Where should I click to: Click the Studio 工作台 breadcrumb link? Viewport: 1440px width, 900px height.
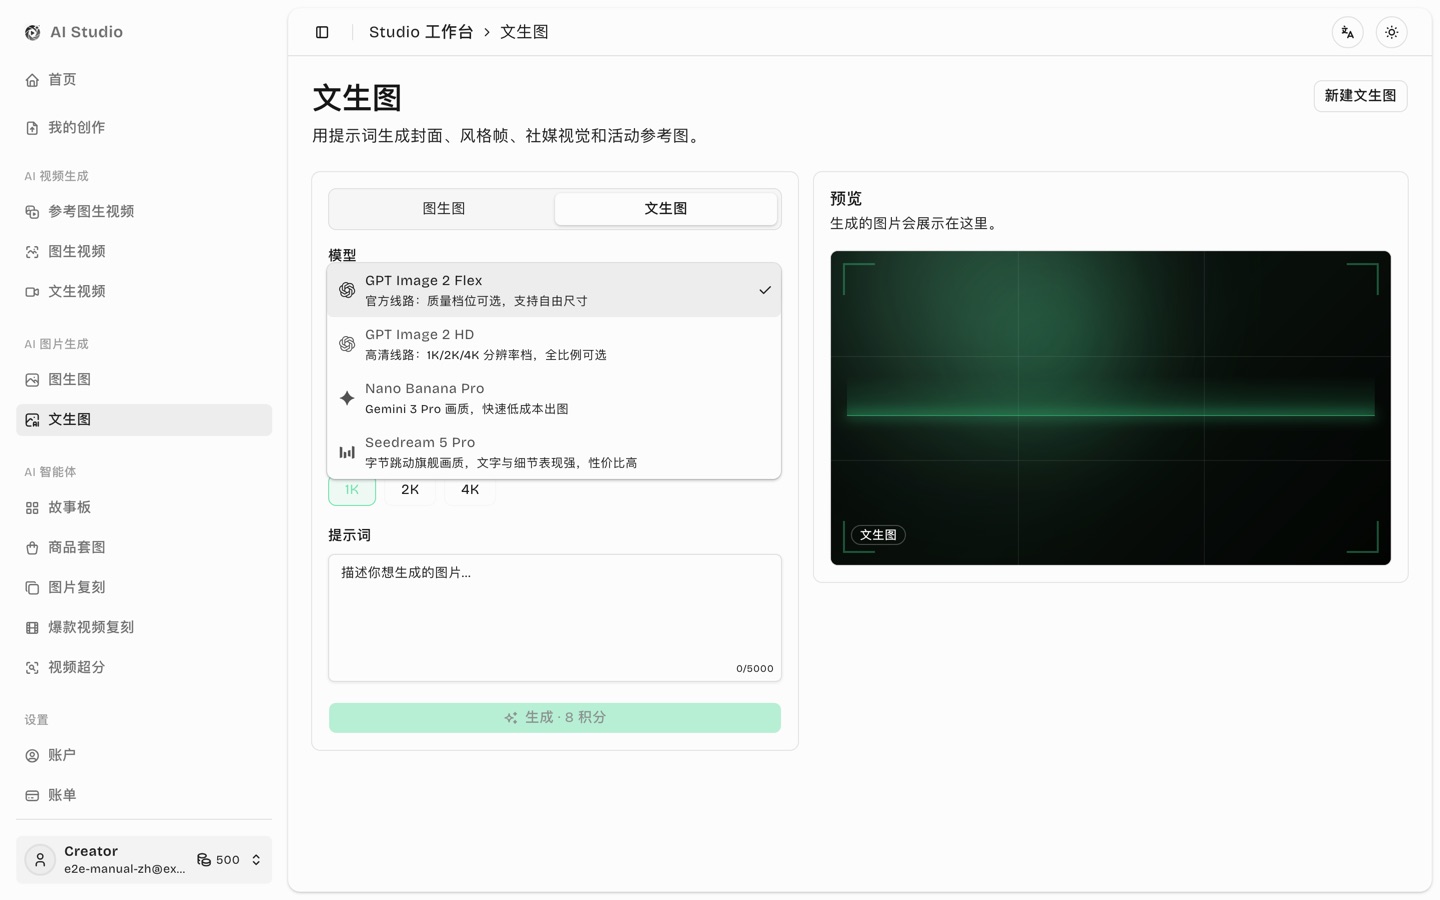pos(421,32)
